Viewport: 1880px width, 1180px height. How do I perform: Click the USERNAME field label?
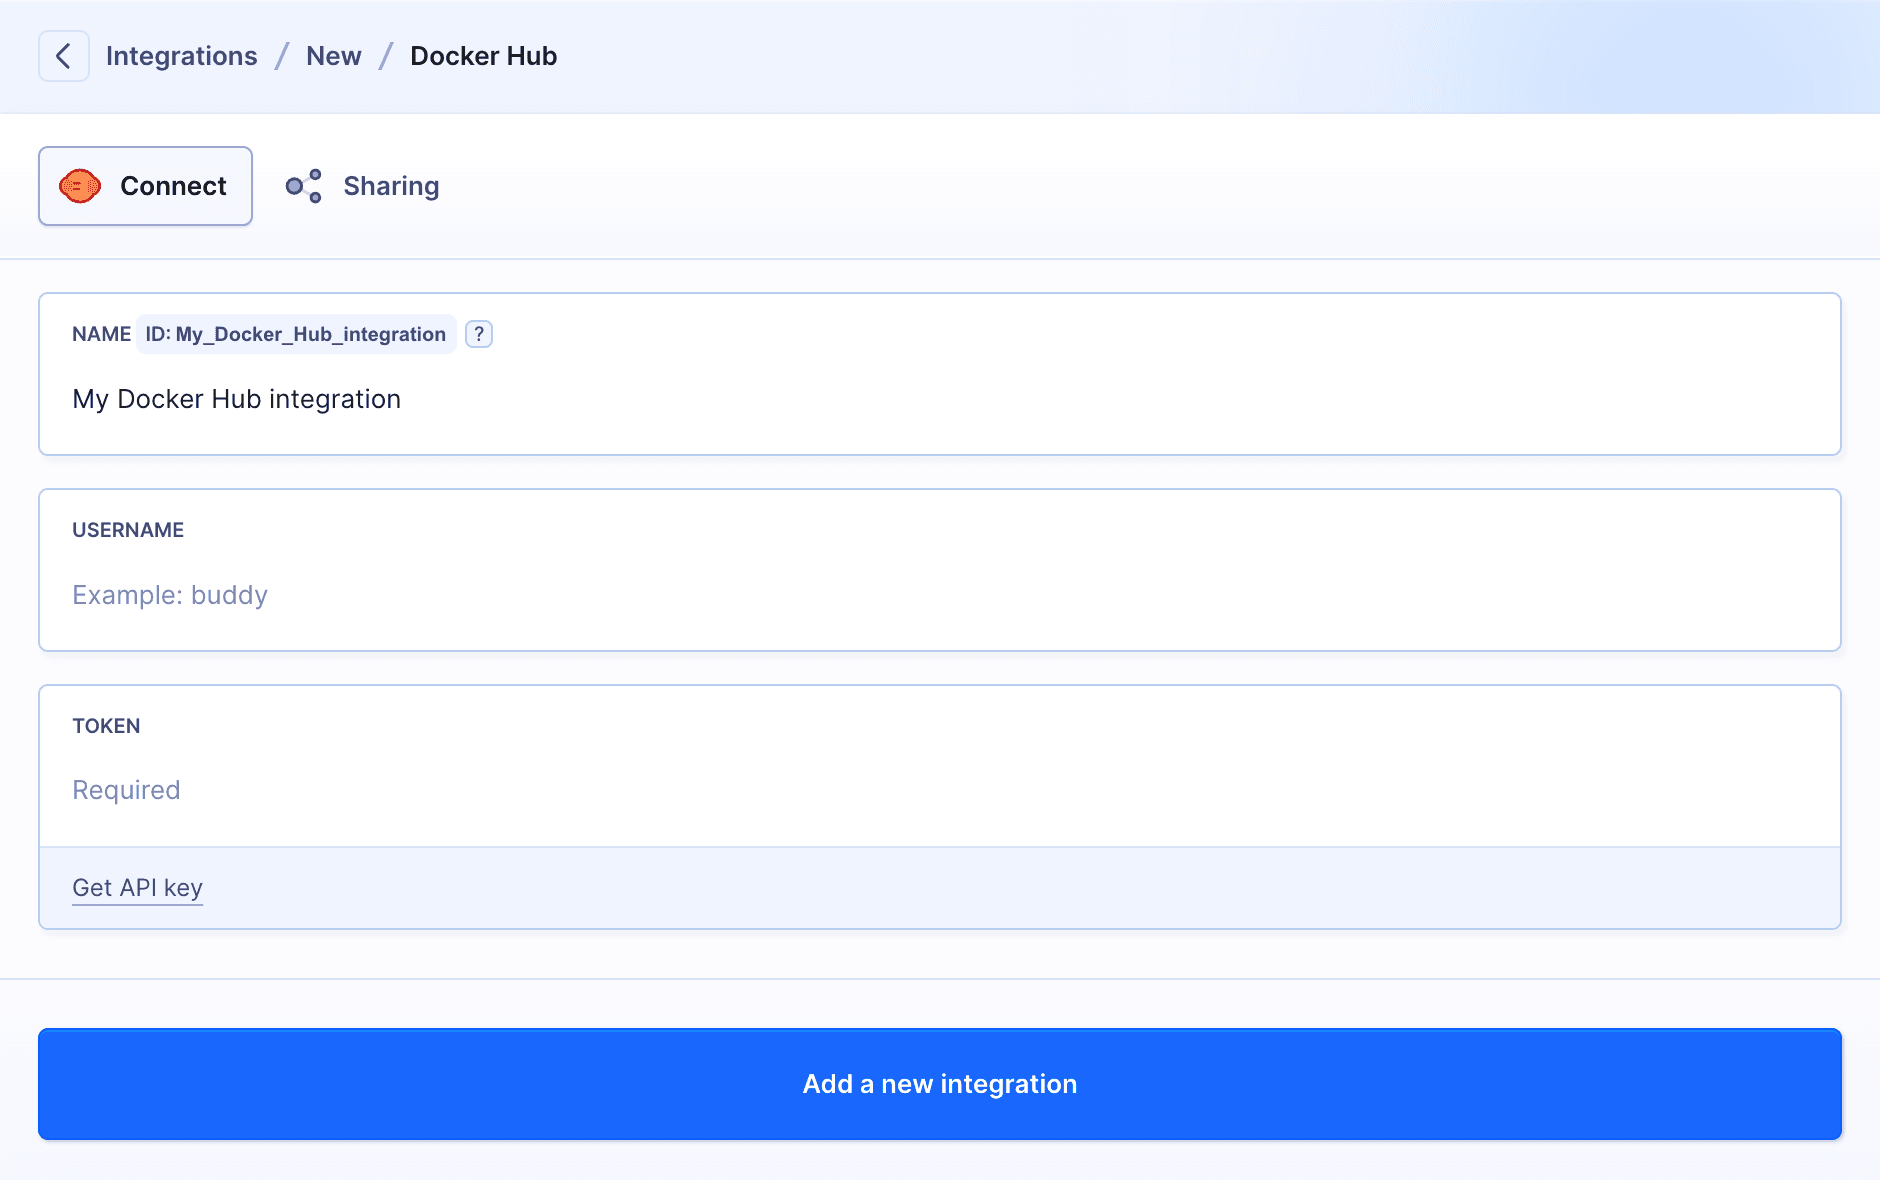[128, 530]
